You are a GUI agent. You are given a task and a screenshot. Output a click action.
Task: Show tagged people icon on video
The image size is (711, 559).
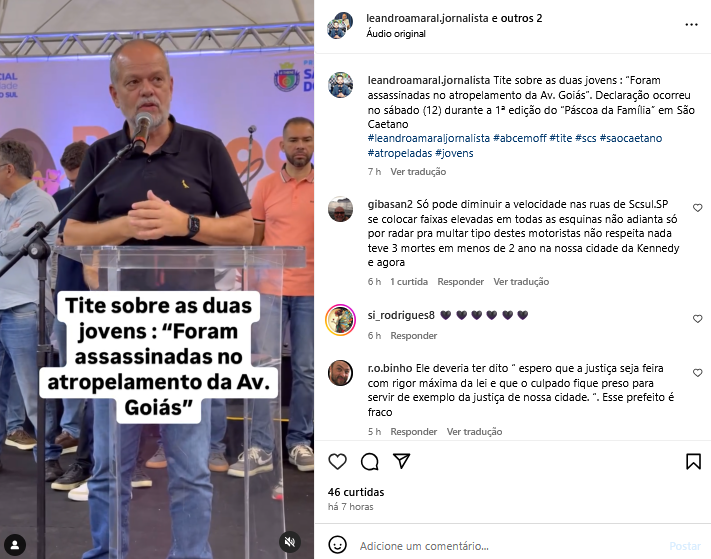(x=15, y=544)
